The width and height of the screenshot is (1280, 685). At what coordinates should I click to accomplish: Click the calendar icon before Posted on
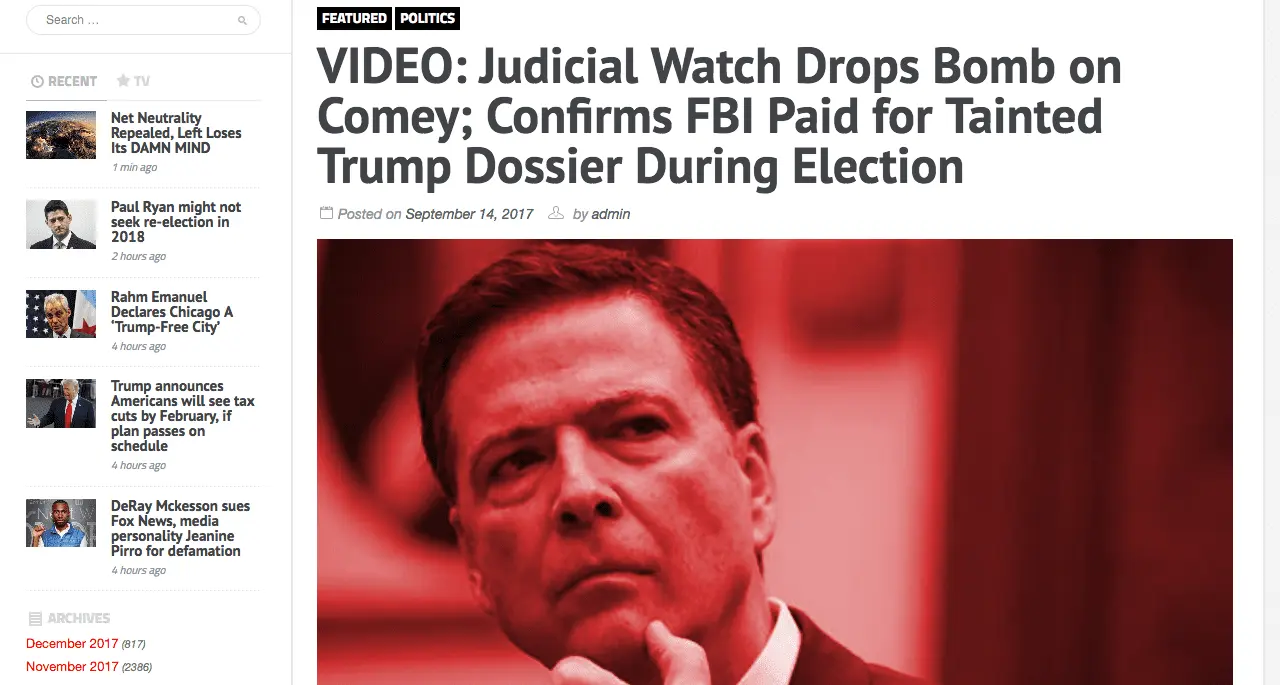tap(326, 213)
